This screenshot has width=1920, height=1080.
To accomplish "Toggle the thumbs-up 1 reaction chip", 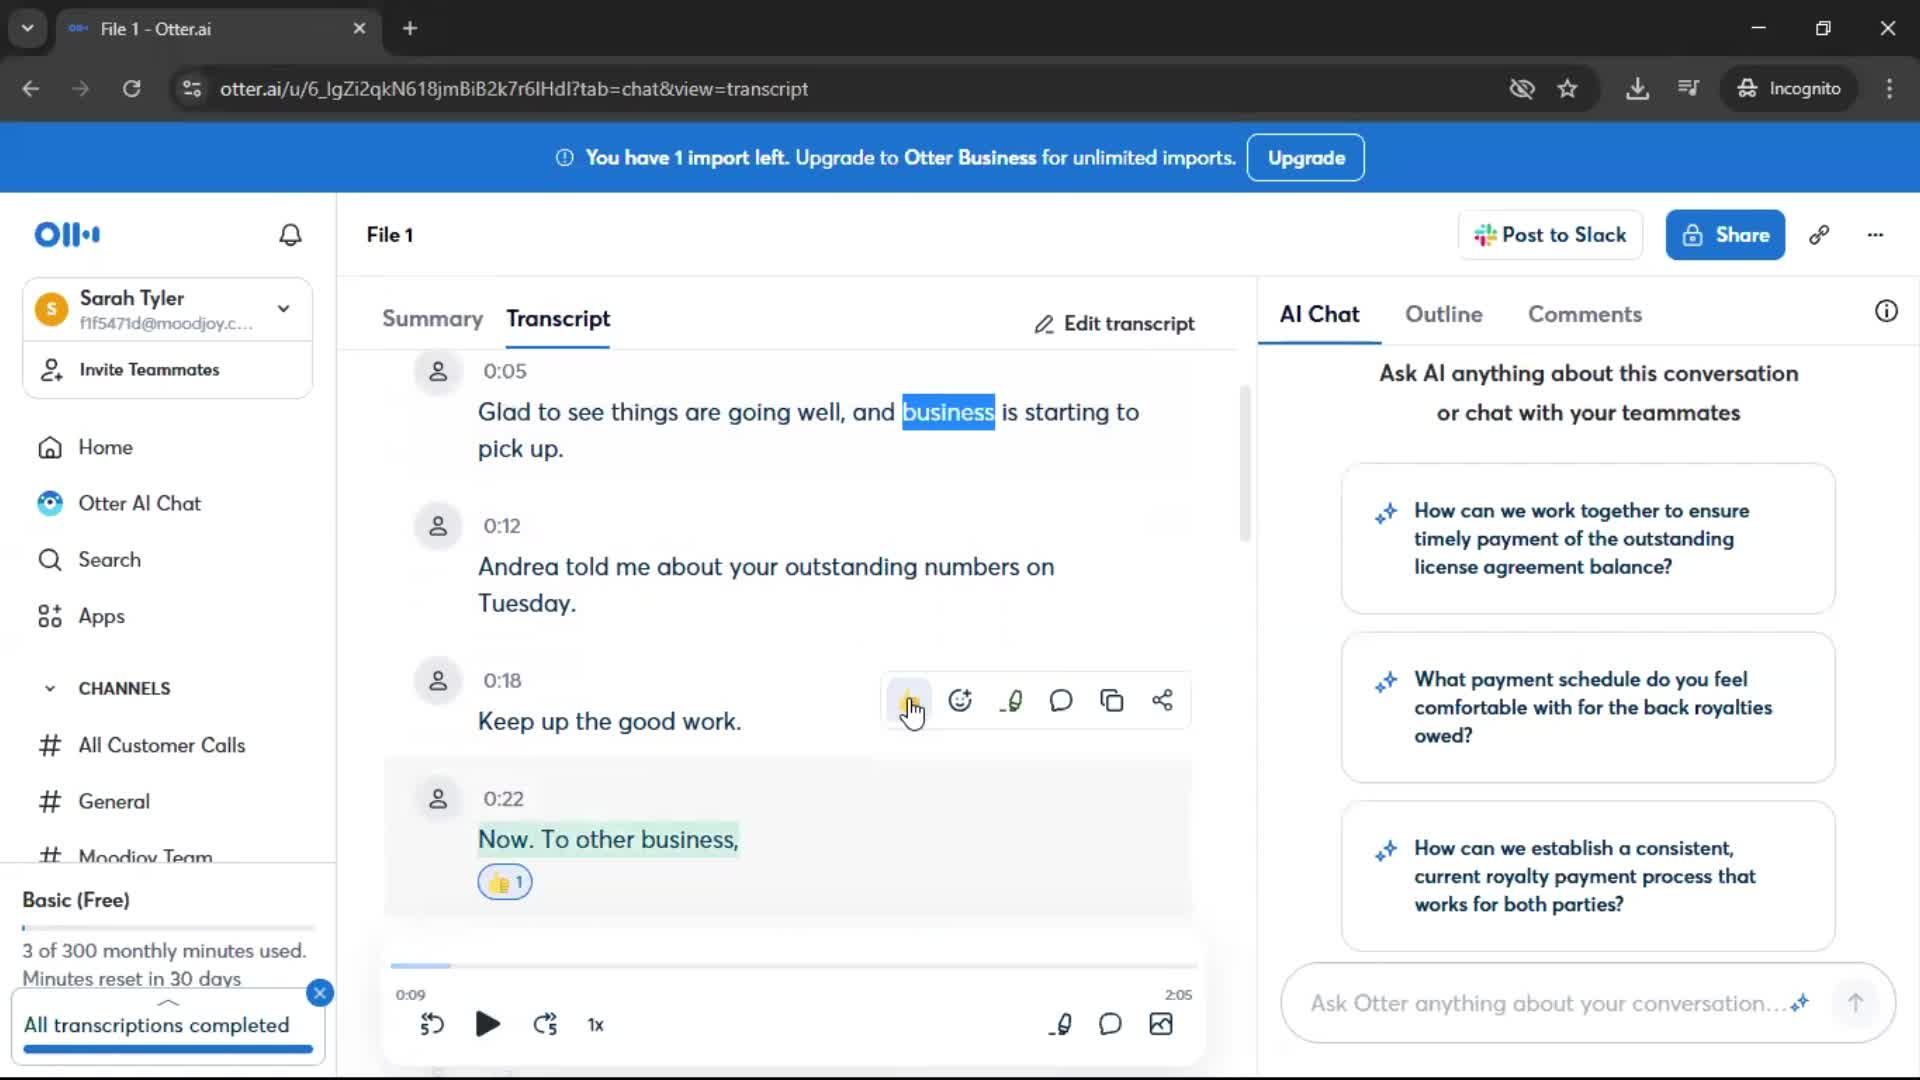I will coord(505,882).
